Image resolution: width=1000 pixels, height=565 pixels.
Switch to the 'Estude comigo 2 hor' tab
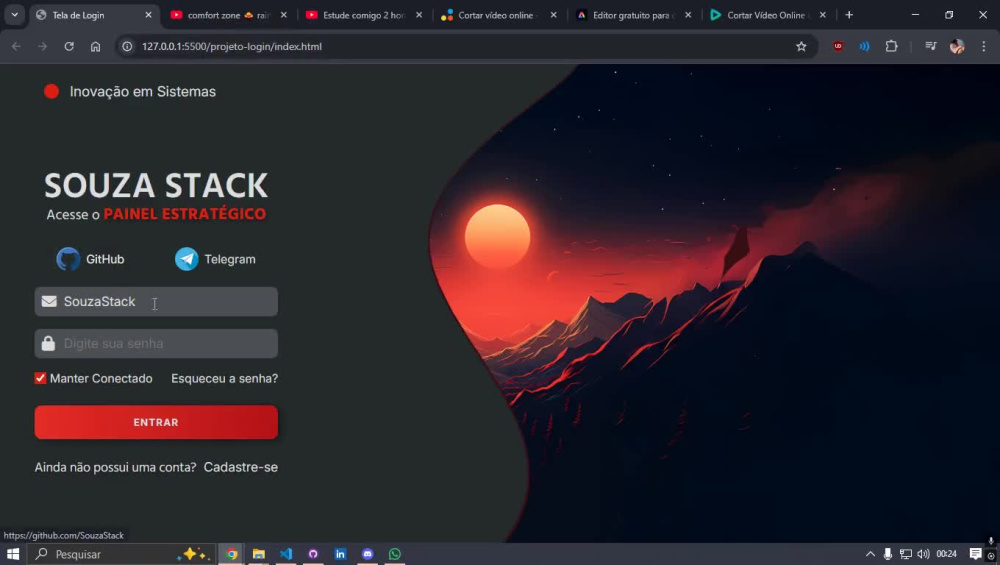pyautogui.click(x=364, y=15)
